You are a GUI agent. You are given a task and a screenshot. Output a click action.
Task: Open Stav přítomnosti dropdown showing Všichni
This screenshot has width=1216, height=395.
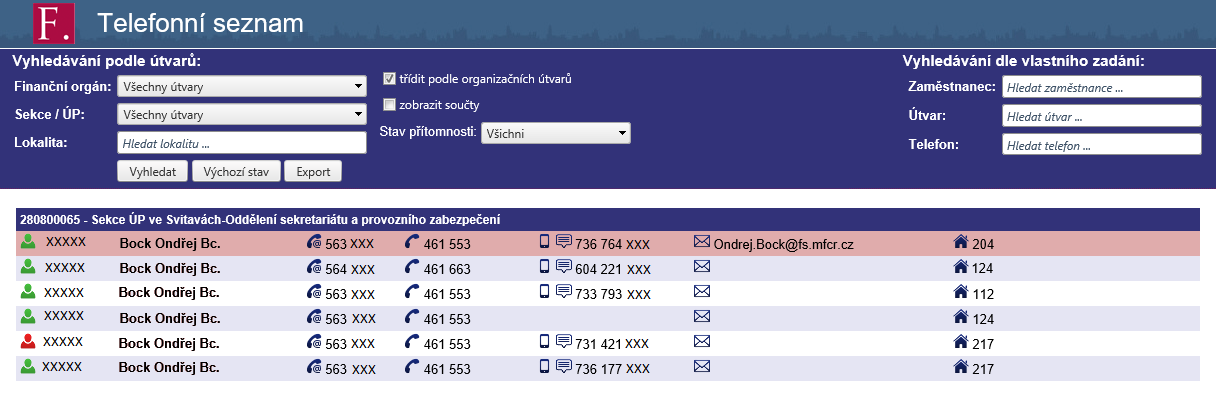tap(555, 133)
